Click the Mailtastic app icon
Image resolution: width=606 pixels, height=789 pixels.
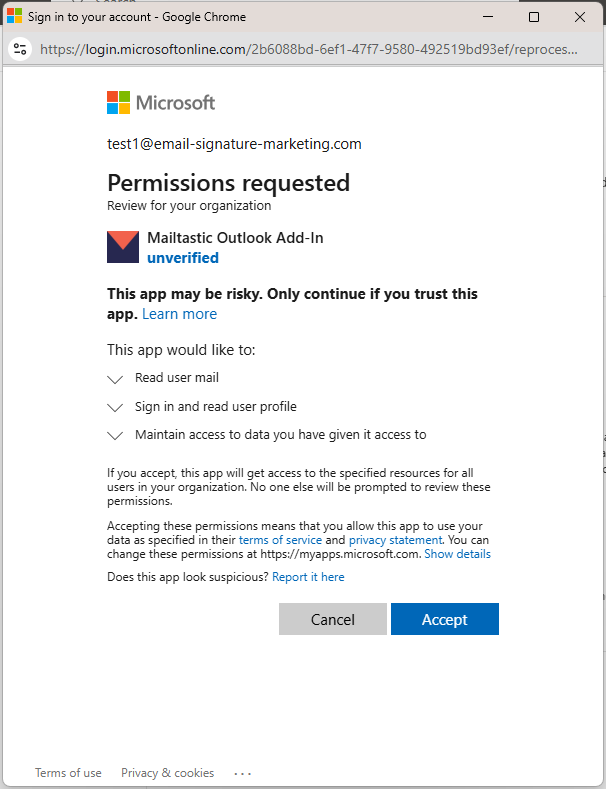(123, 247)
